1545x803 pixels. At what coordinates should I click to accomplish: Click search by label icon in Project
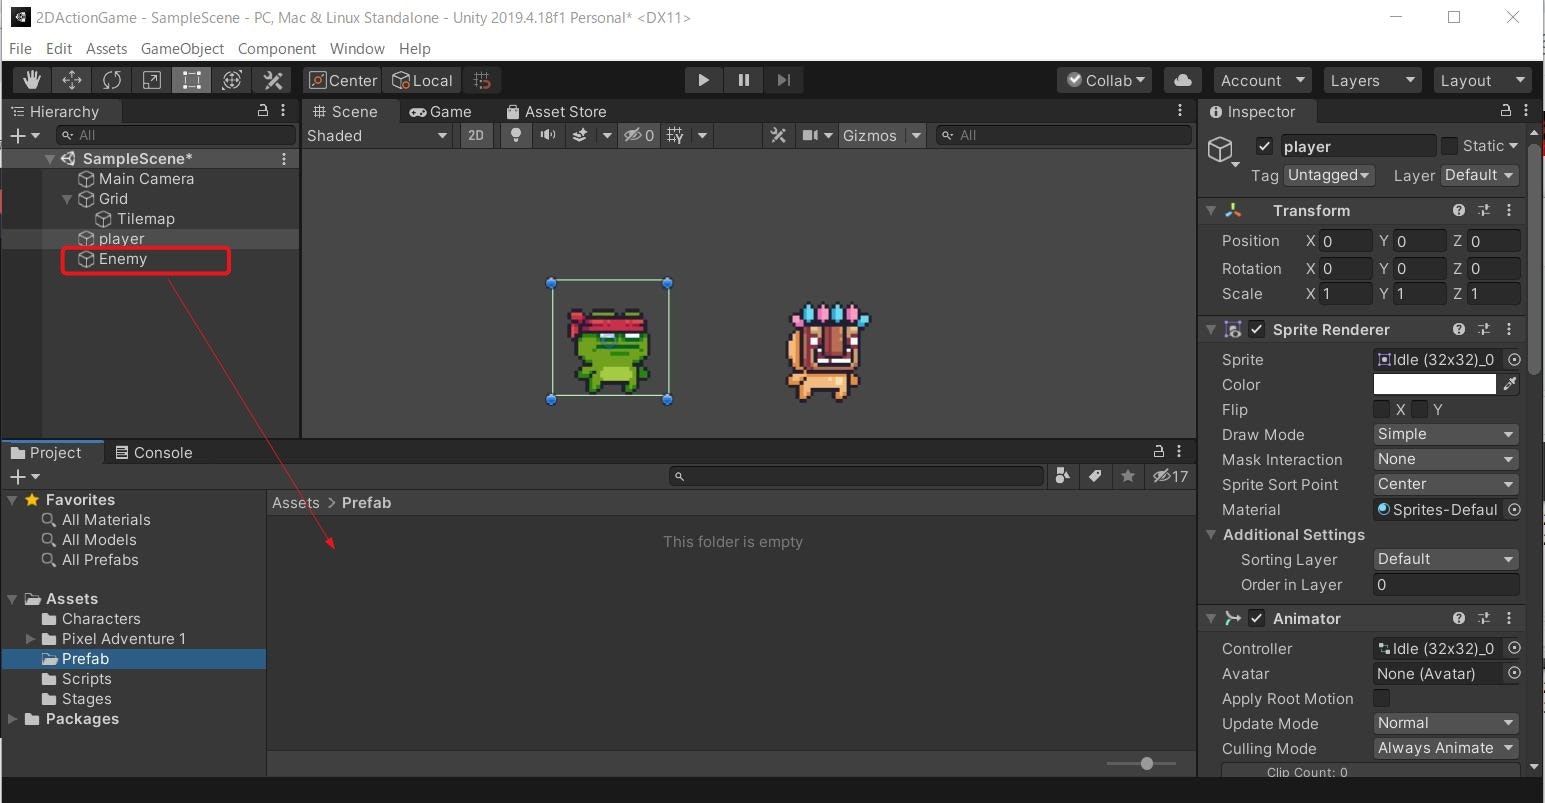(x=1095, y=476)
